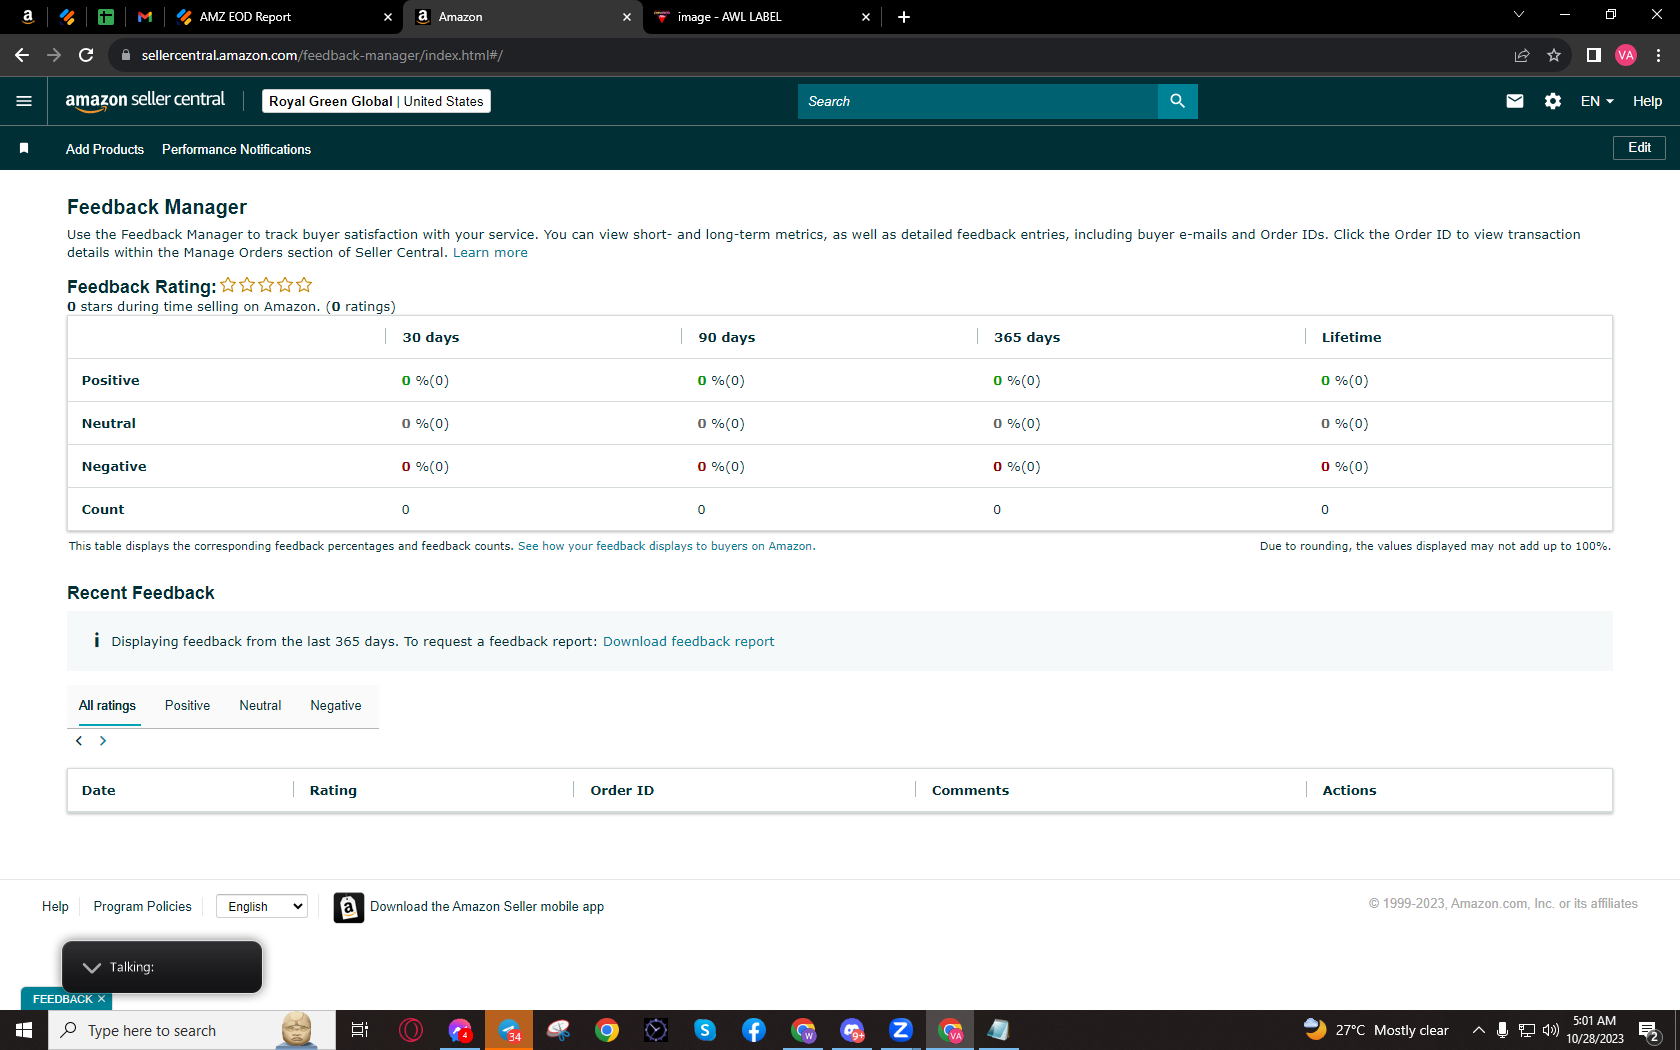1680x1050 pixels.
Task: Open the Help link in the header
Action: point(1647,101)
